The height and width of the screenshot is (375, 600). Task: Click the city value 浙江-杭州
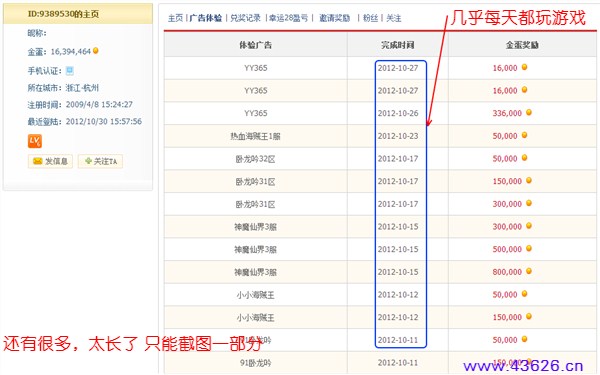coord(82,88)
